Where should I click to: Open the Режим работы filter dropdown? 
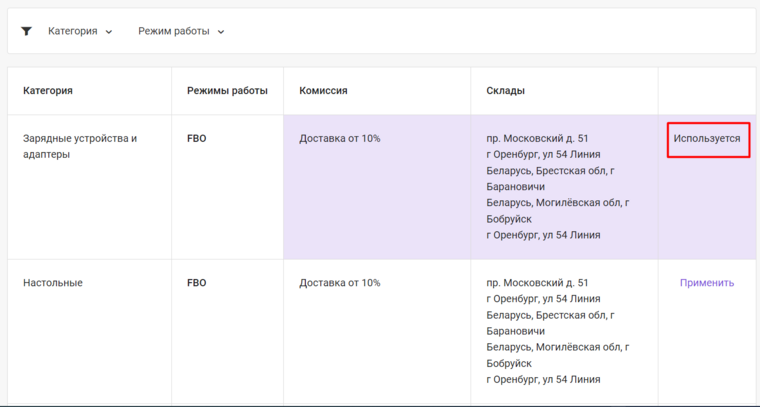point(181,31)
